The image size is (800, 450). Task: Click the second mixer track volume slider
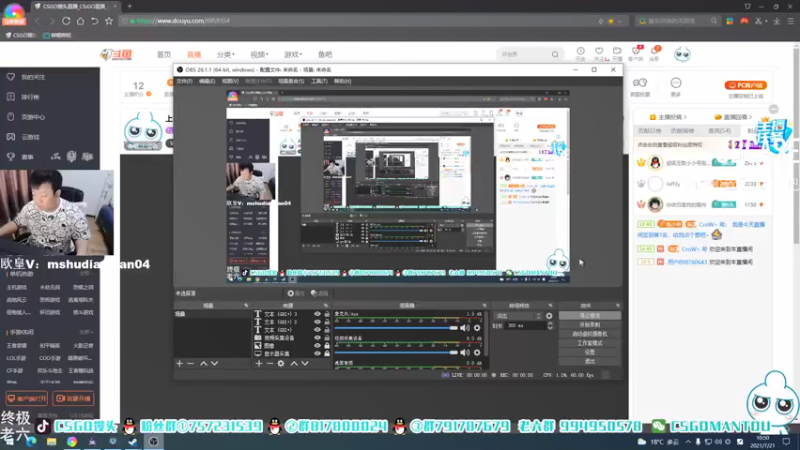coord(396,352)
